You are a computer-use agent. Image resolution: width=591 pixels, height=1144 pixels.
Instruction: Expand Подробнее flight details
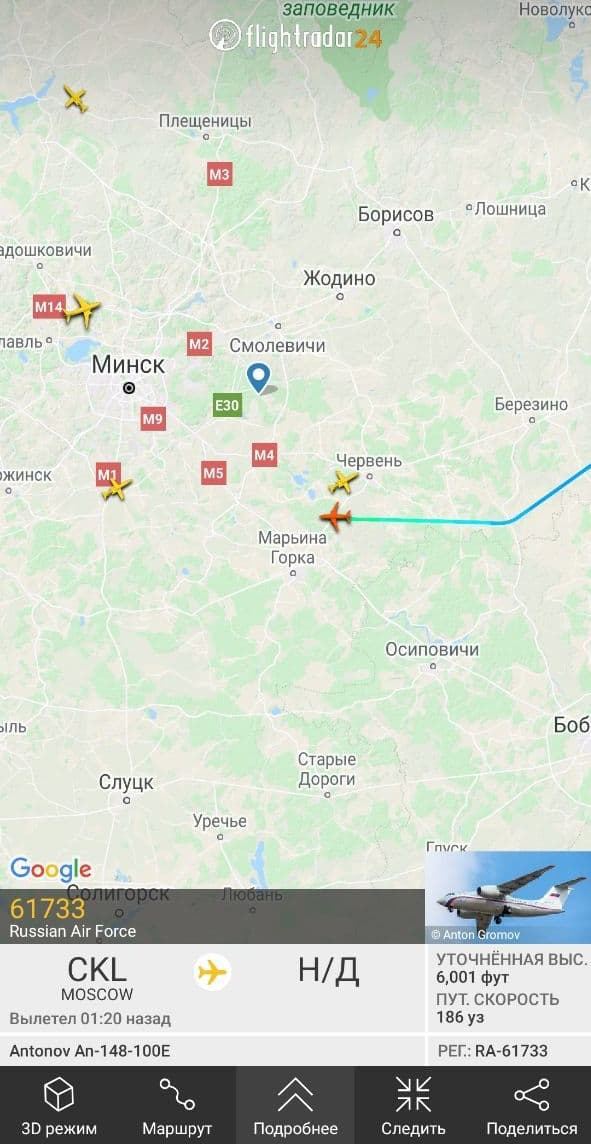[x=296, y=1106]
